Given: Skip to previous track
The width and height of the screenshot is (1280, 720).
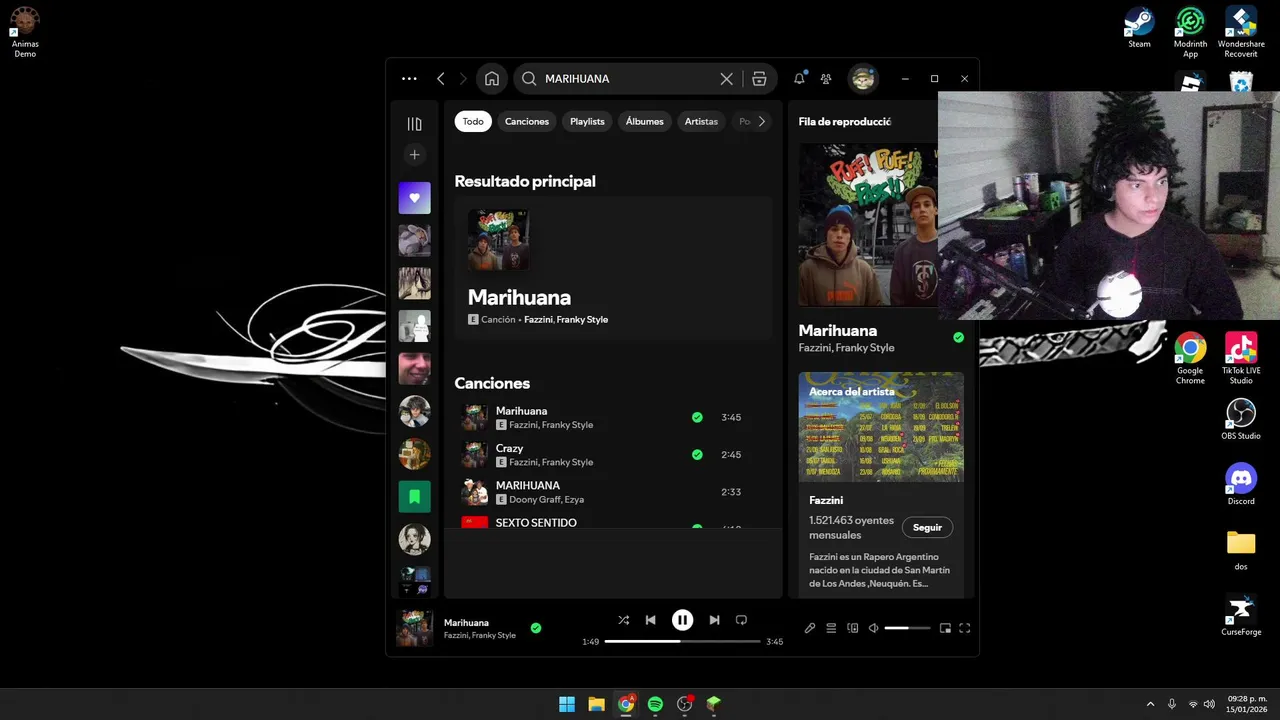Looking at the screenshot, I should 651,620.
